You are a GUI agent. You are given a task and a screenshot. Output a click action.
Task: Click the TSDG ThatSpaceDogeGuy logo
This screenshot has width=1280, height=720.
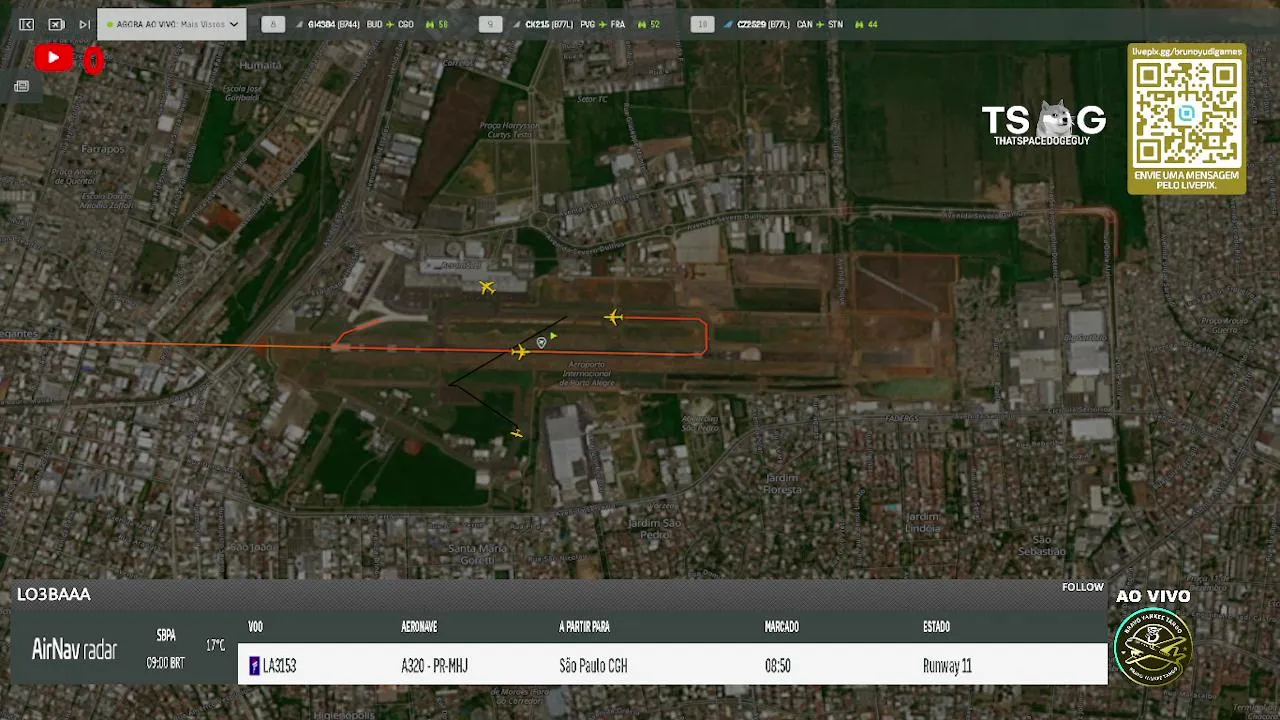1043,124
